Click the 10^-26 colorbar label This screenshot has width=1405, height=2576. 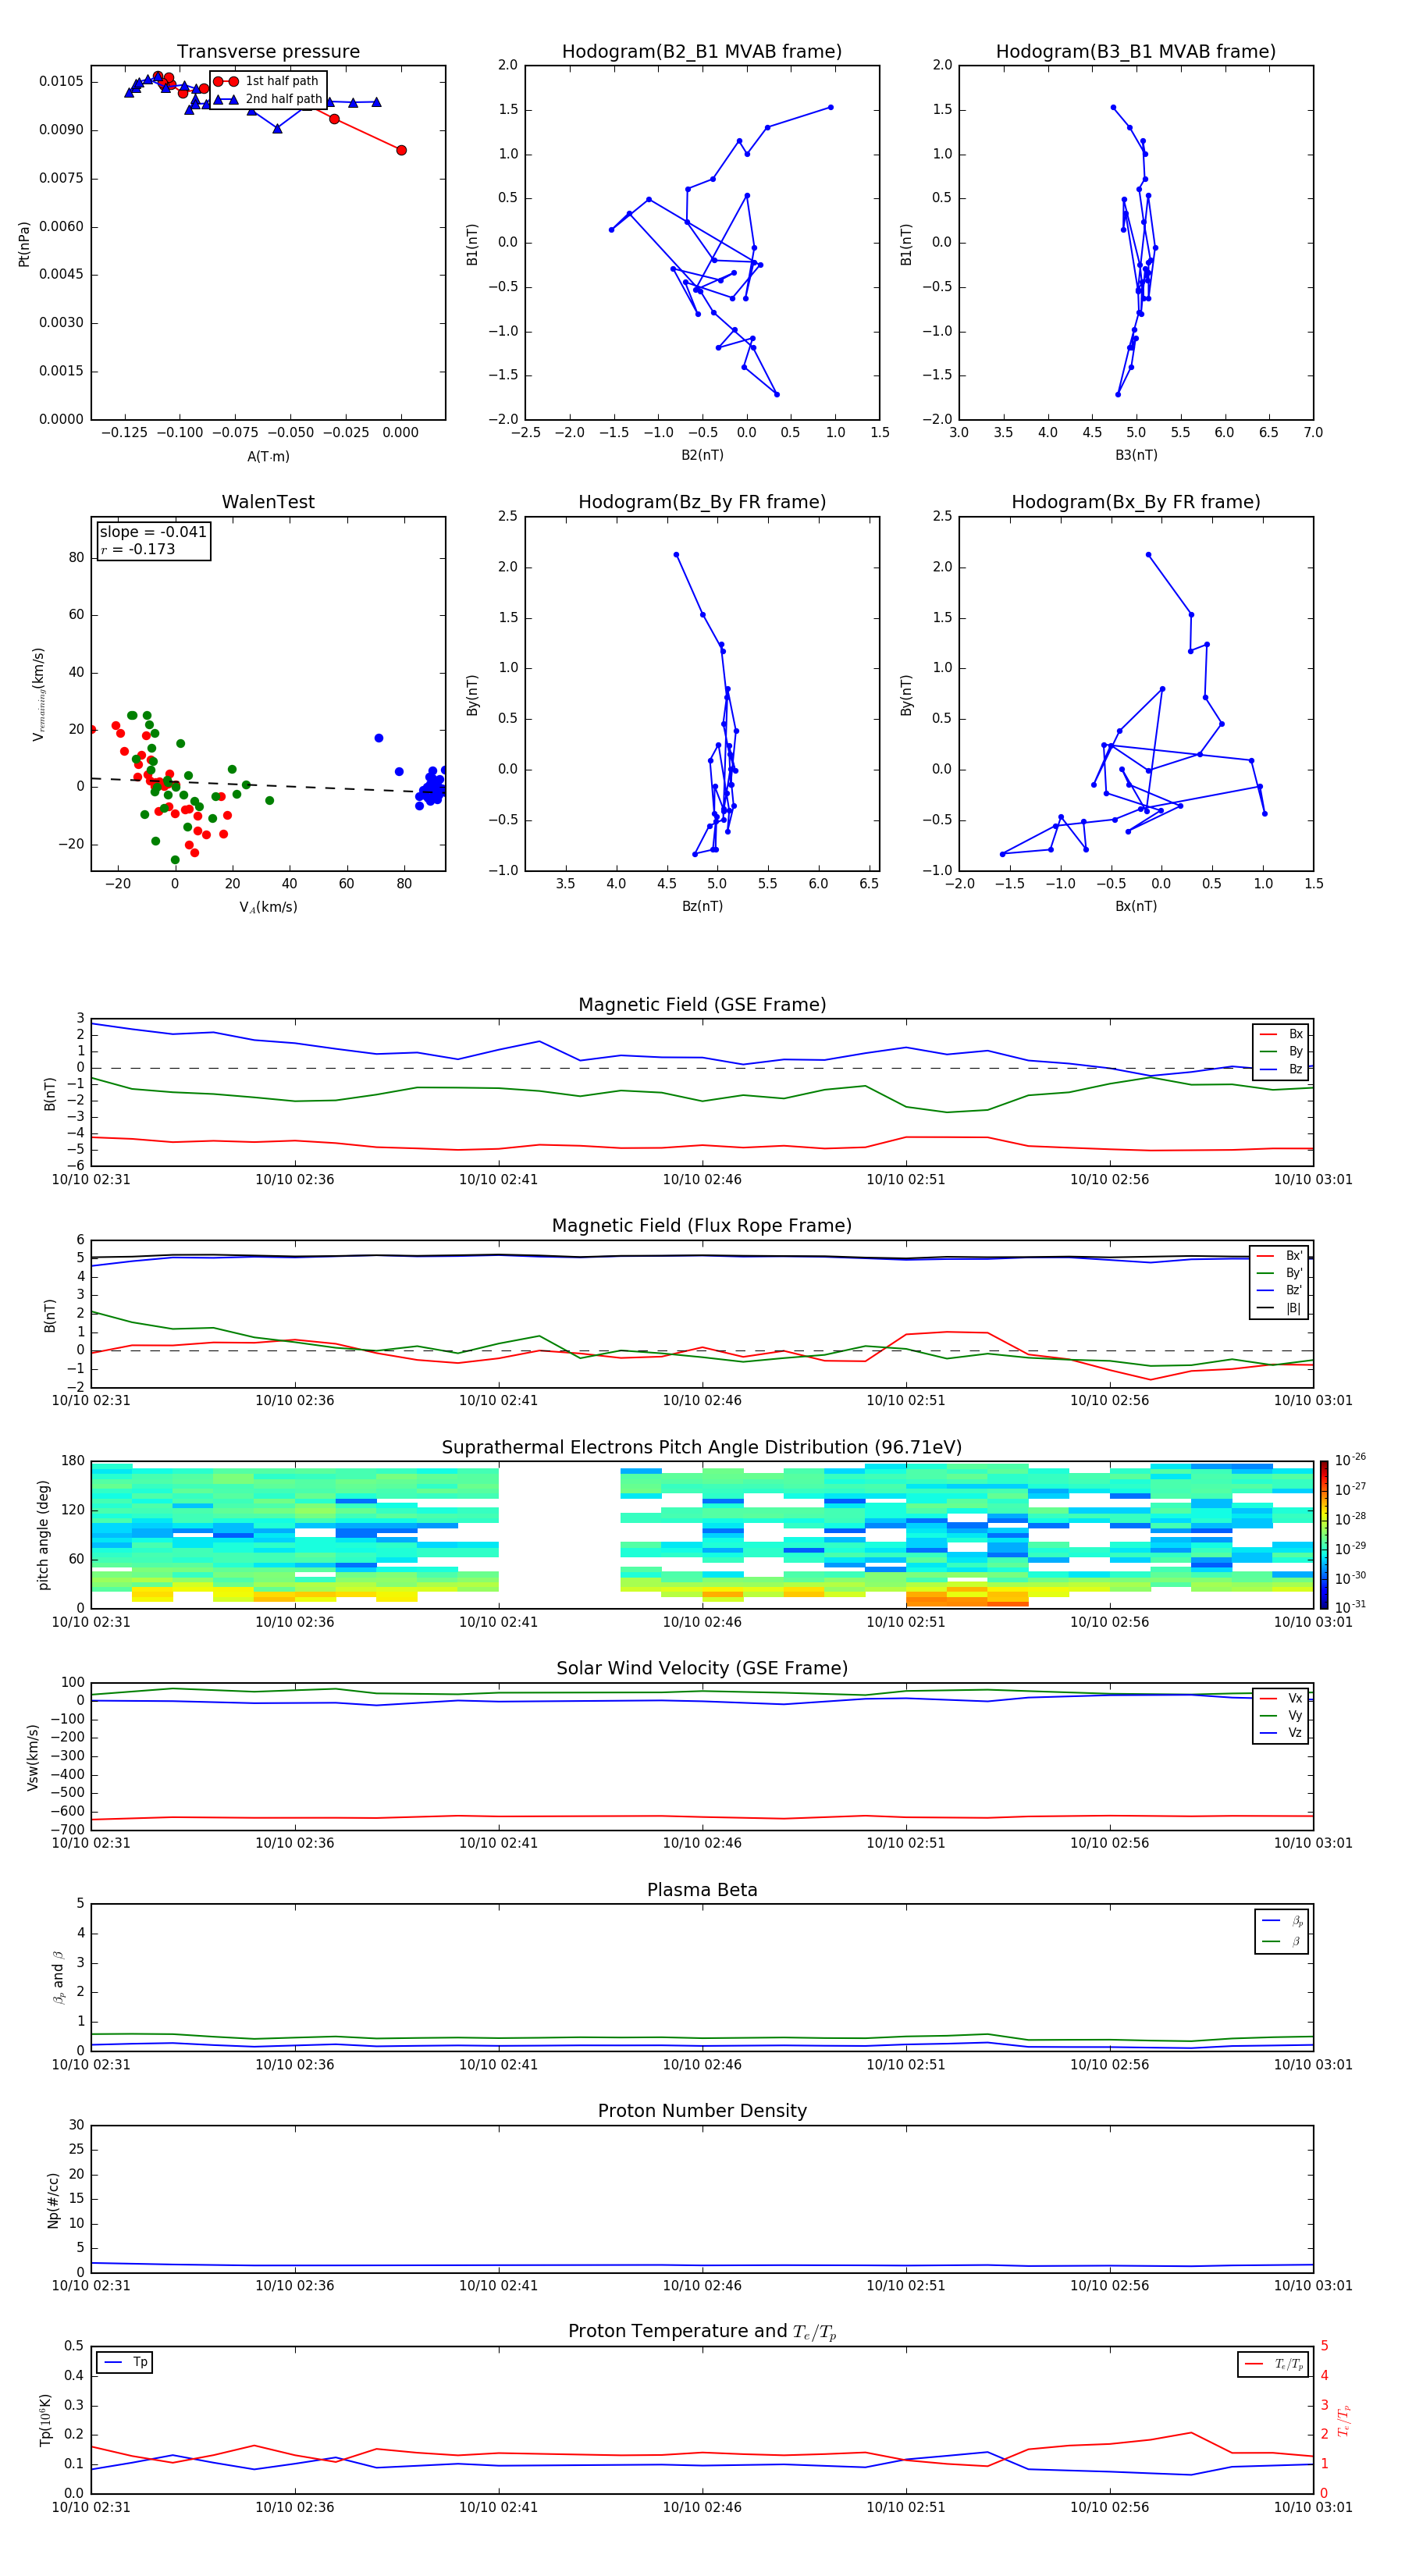coord(1350,1460)
